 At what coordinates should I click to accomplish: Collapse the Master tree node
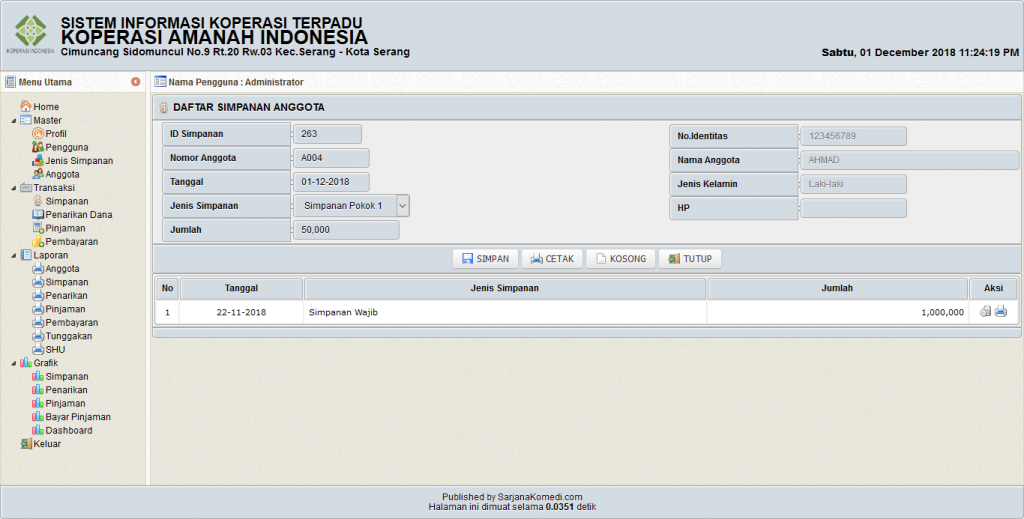(x=14, y=120)
